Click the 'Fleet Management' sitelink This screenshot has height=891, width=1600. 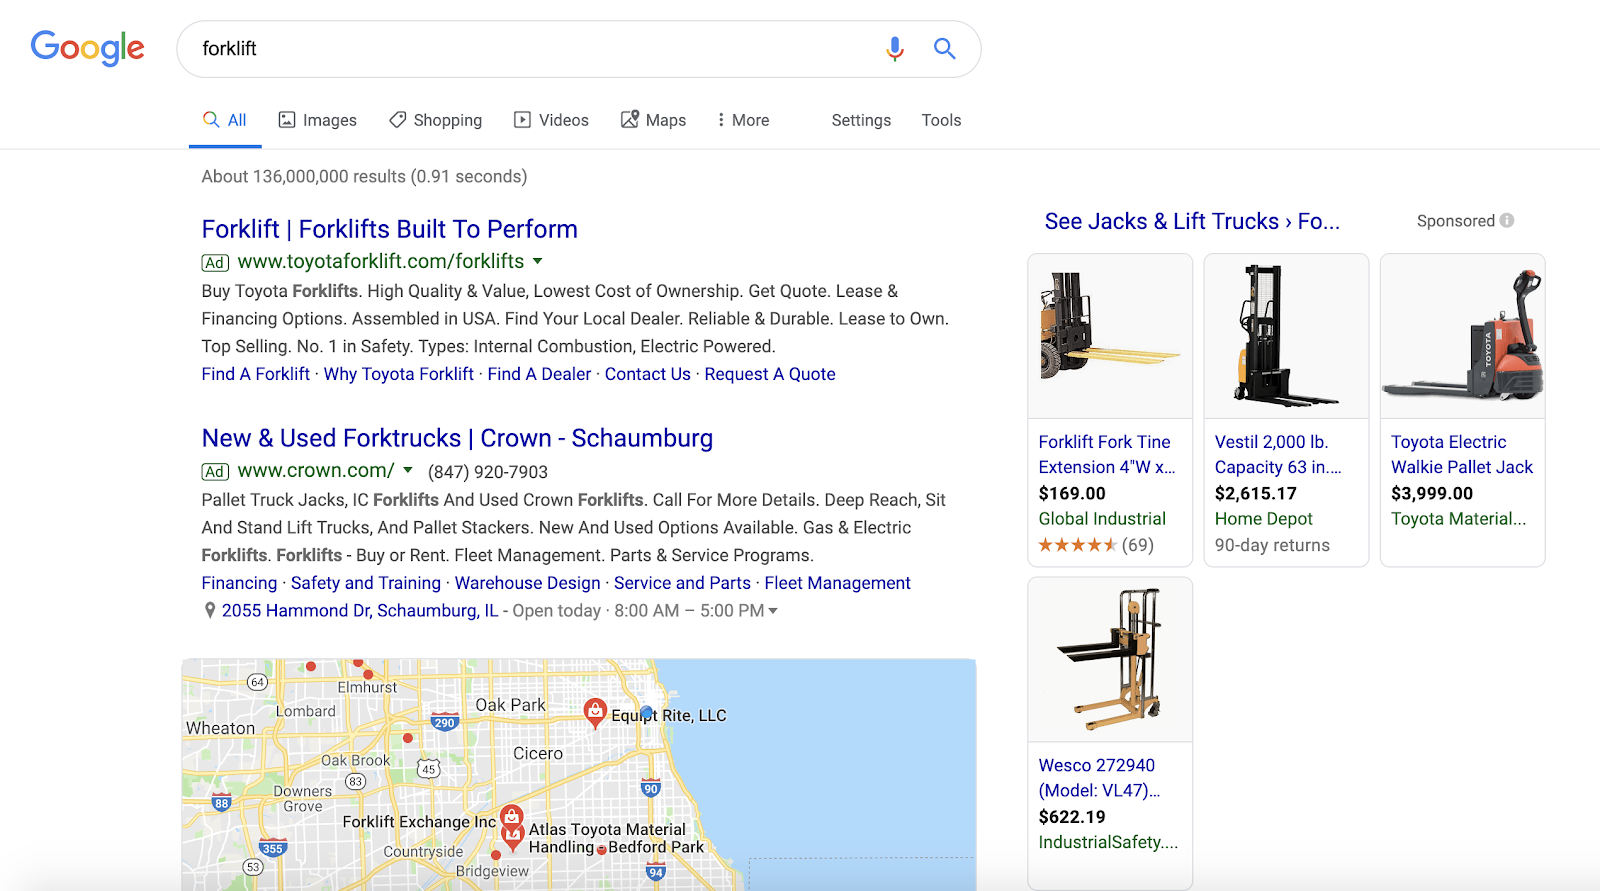838,583
